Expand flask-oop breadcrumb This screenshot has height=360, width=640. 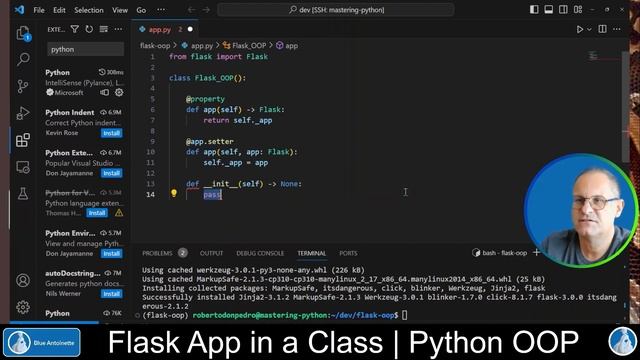(155, 46)
